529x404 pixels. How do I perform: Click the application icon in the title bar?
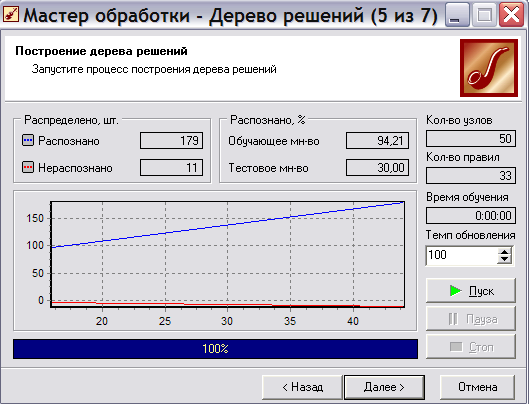pos(11,14)
